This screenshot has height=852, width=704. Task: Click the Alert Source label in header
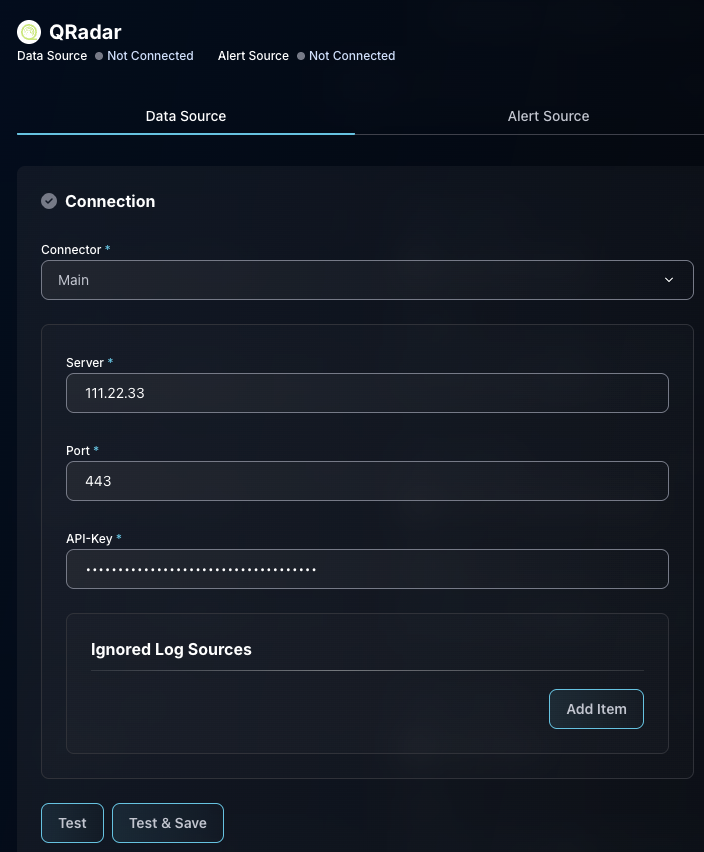click(253, 55)
